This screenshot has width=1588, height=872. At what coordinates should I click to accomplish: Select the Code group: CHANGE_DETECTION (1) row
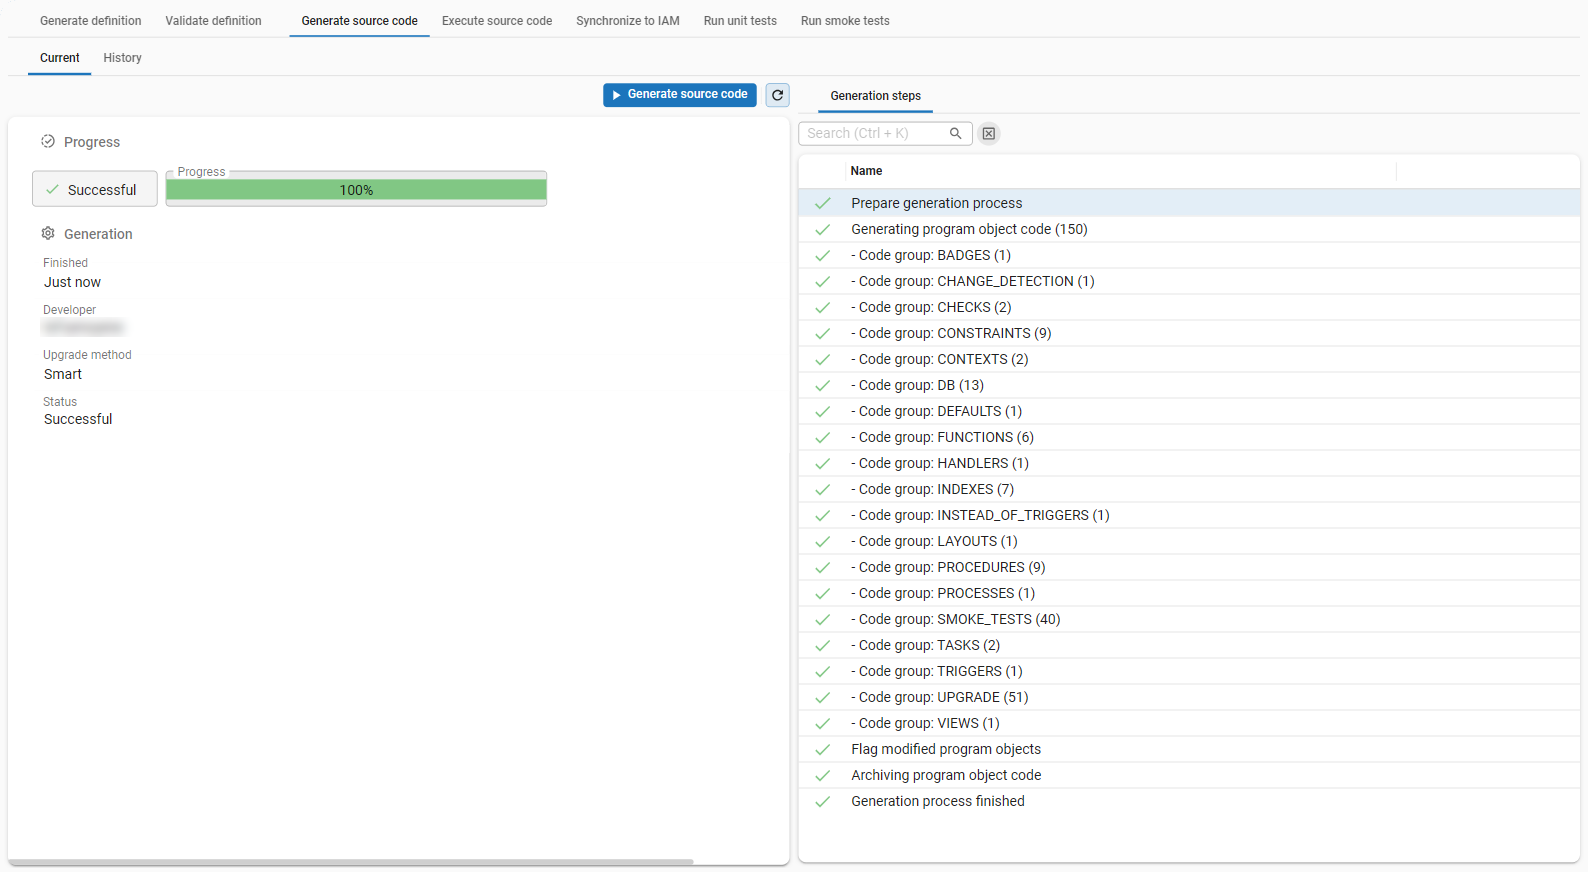tap(1189, 281)
